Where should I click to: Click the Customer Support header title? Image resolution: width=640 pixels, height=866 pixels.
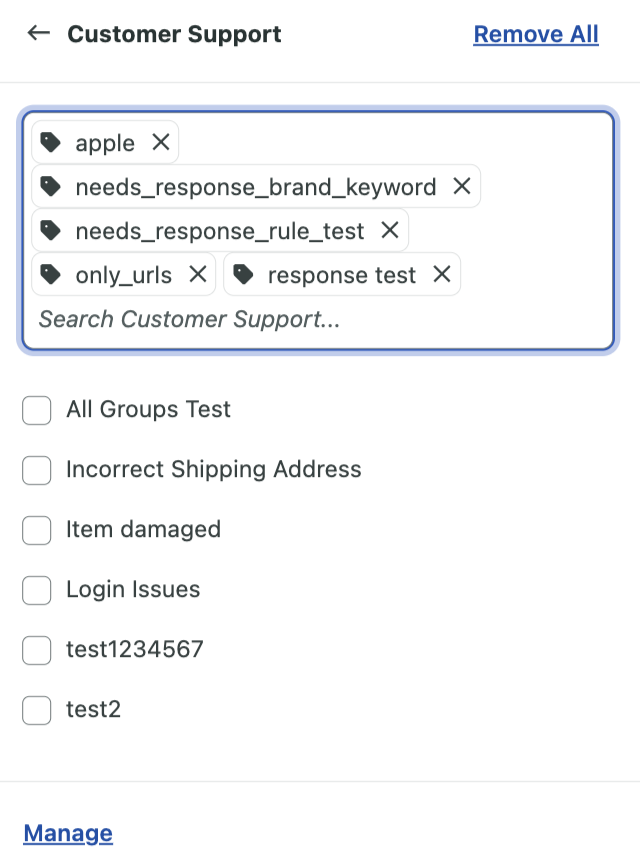[x=174, y=34]
